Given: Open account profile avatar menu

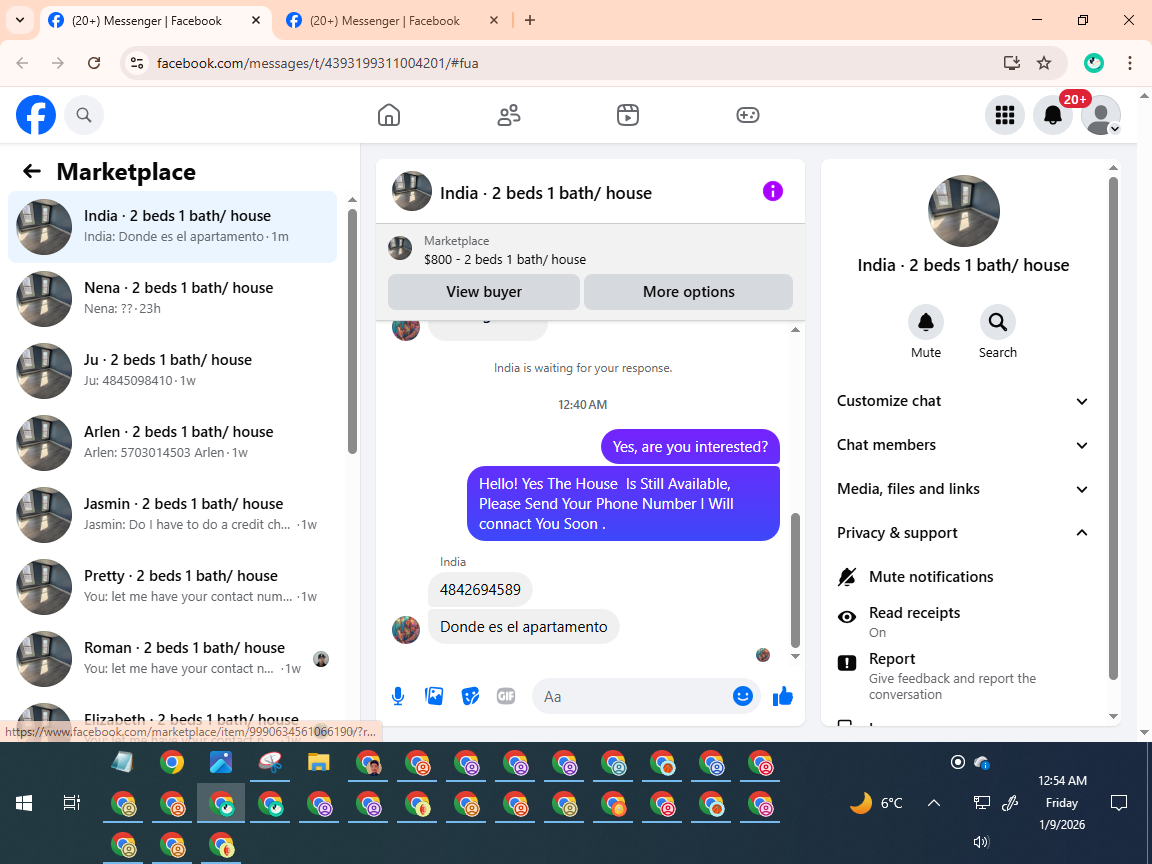Looking at the screenshot, I should pos(1101,115).
